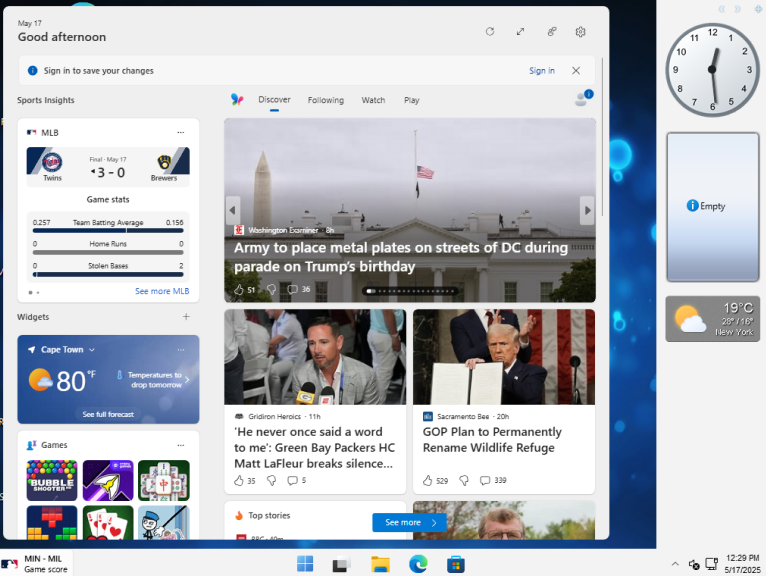Launch File Explorer from taskbar
This screenshot has width=766, height=576.
[380, 564]
